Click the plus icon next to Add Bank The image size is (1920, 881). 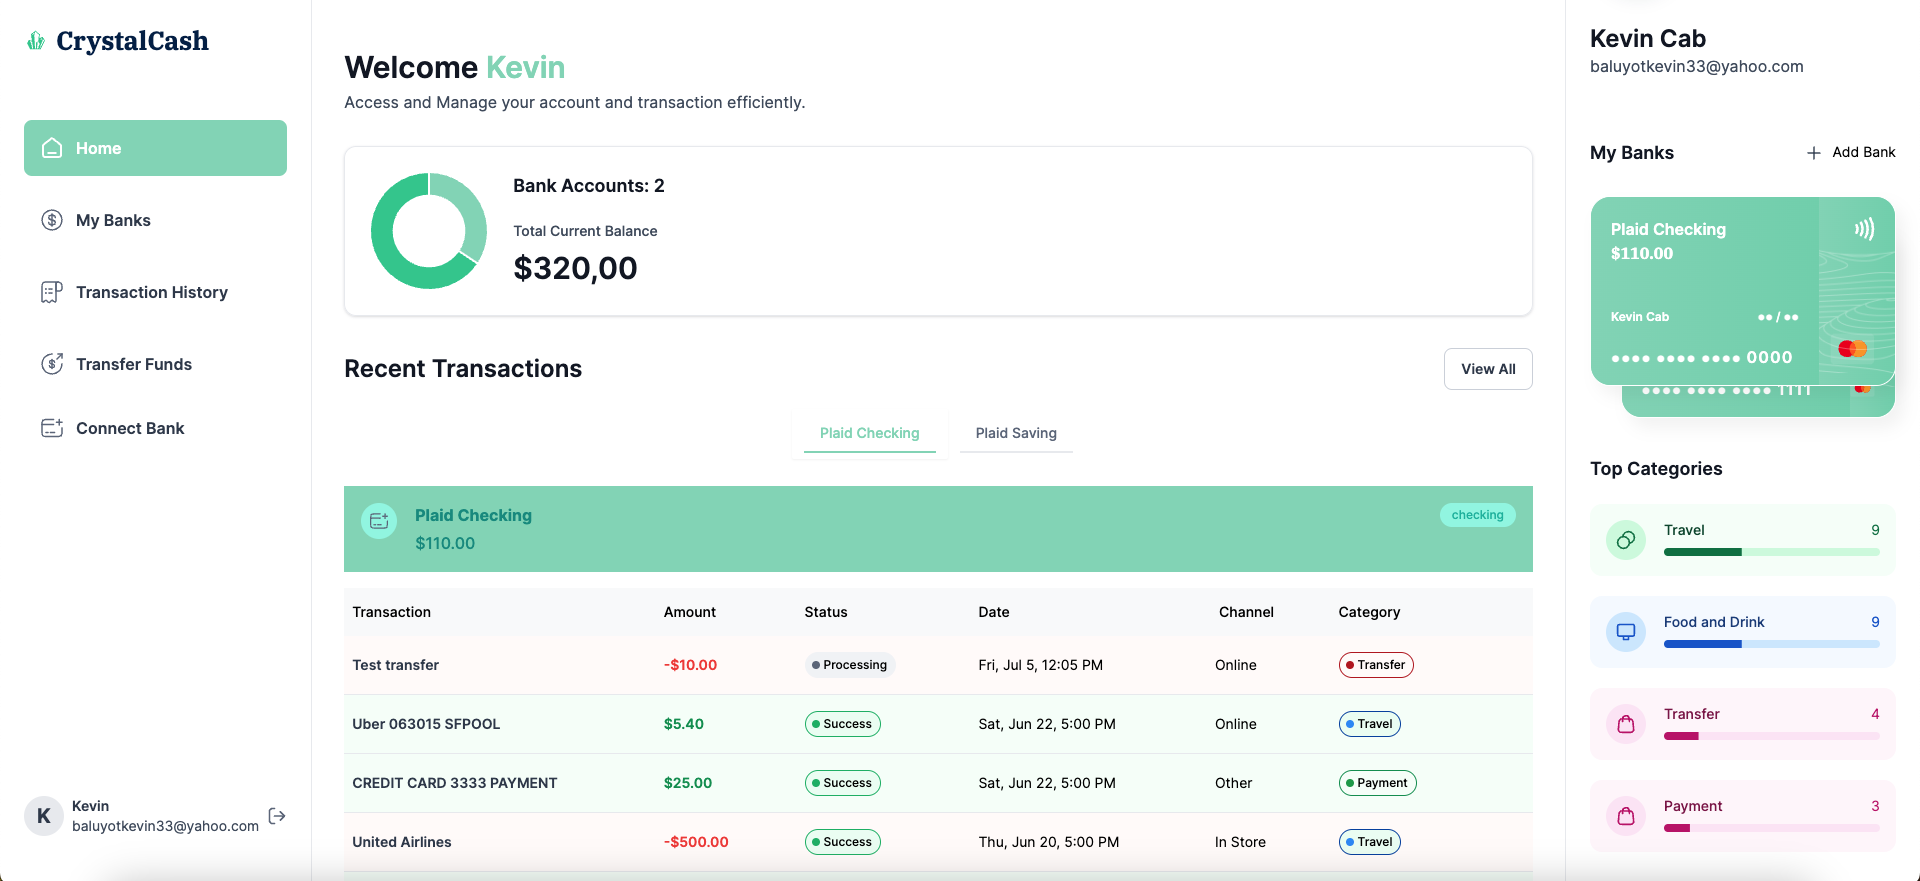tap(1813, 153)
